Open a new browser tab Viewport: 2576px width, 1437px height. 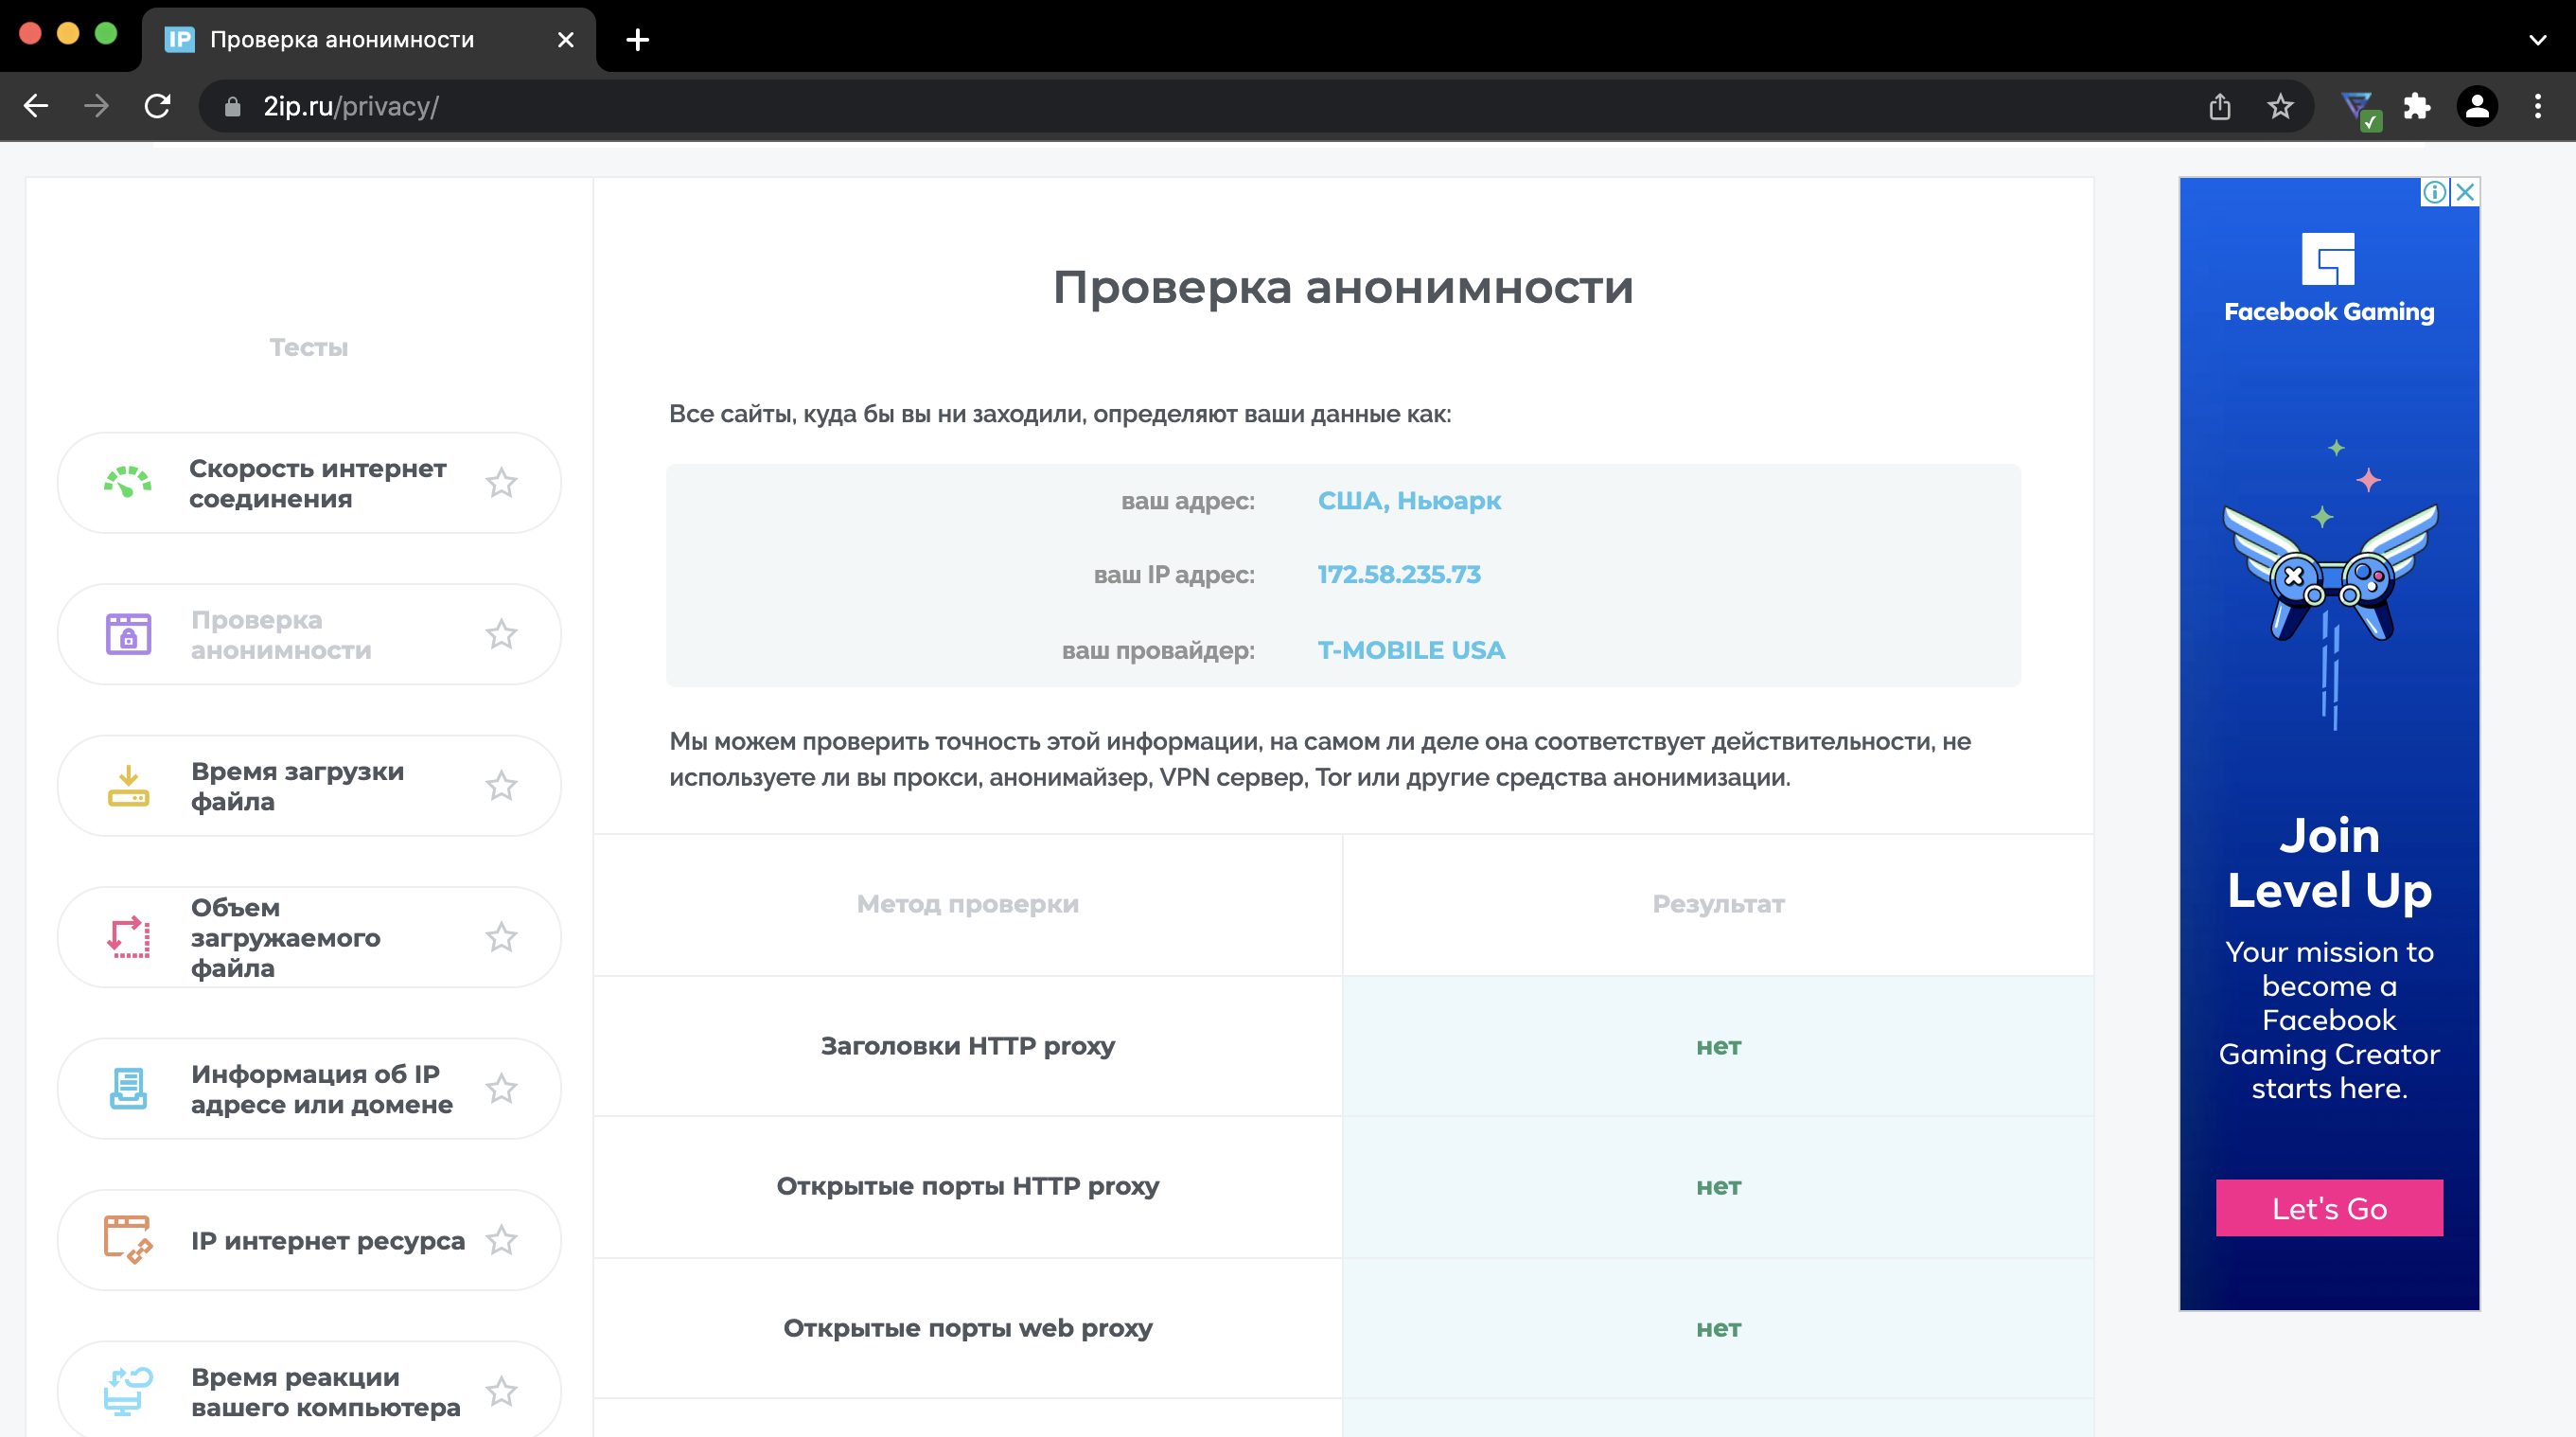[637, 40]
